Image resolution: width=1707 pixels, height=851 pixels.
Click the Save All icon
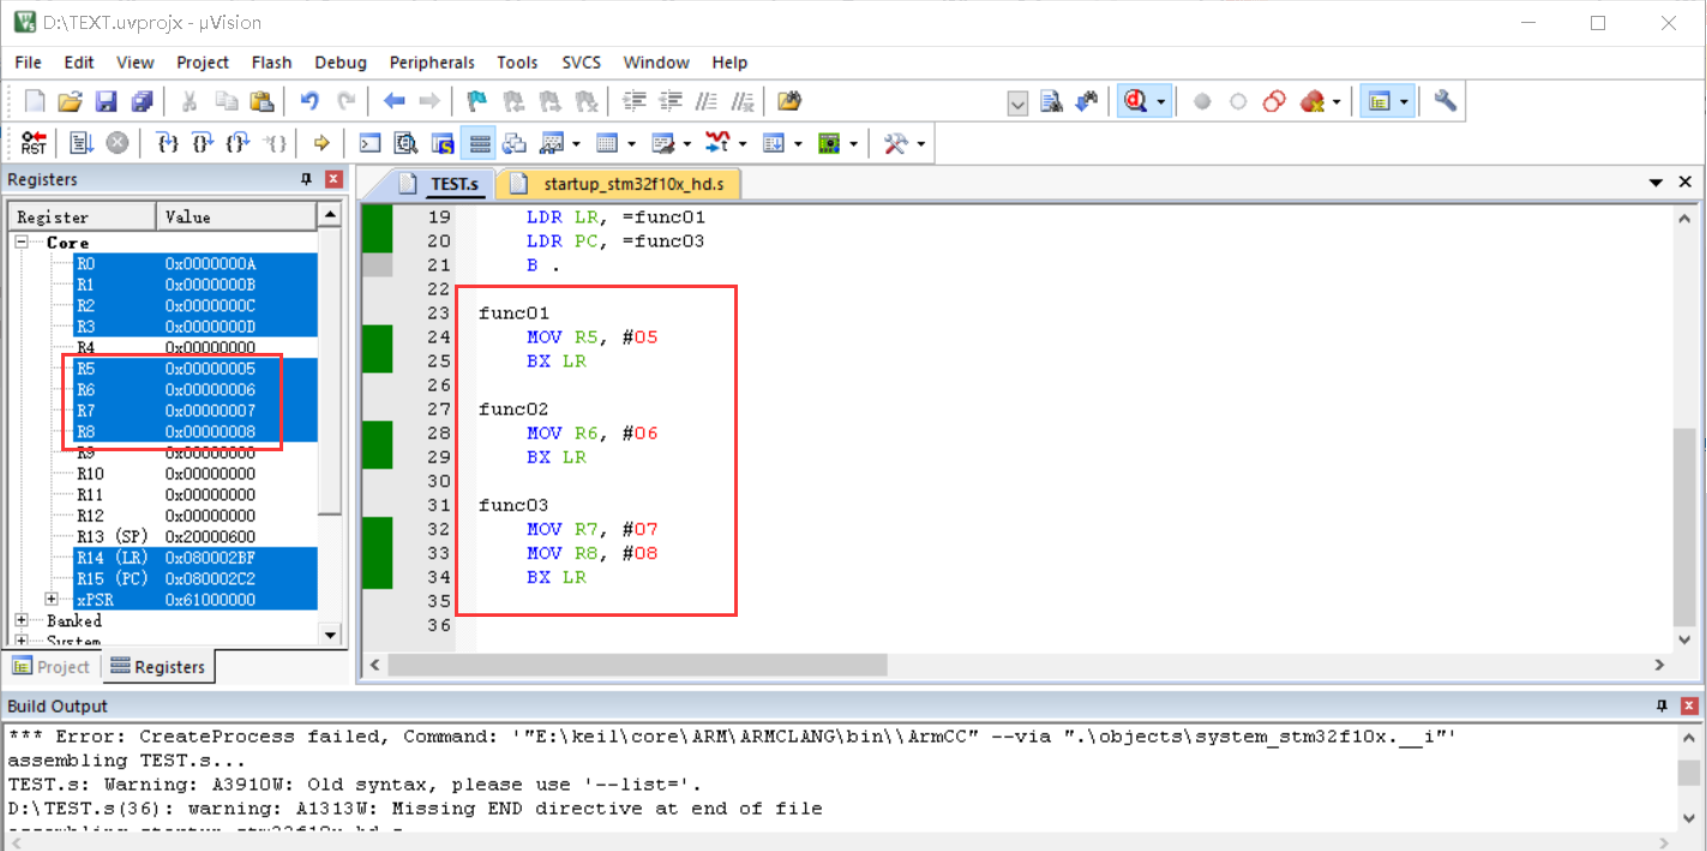pyautogui.click(x=142, y=101)
